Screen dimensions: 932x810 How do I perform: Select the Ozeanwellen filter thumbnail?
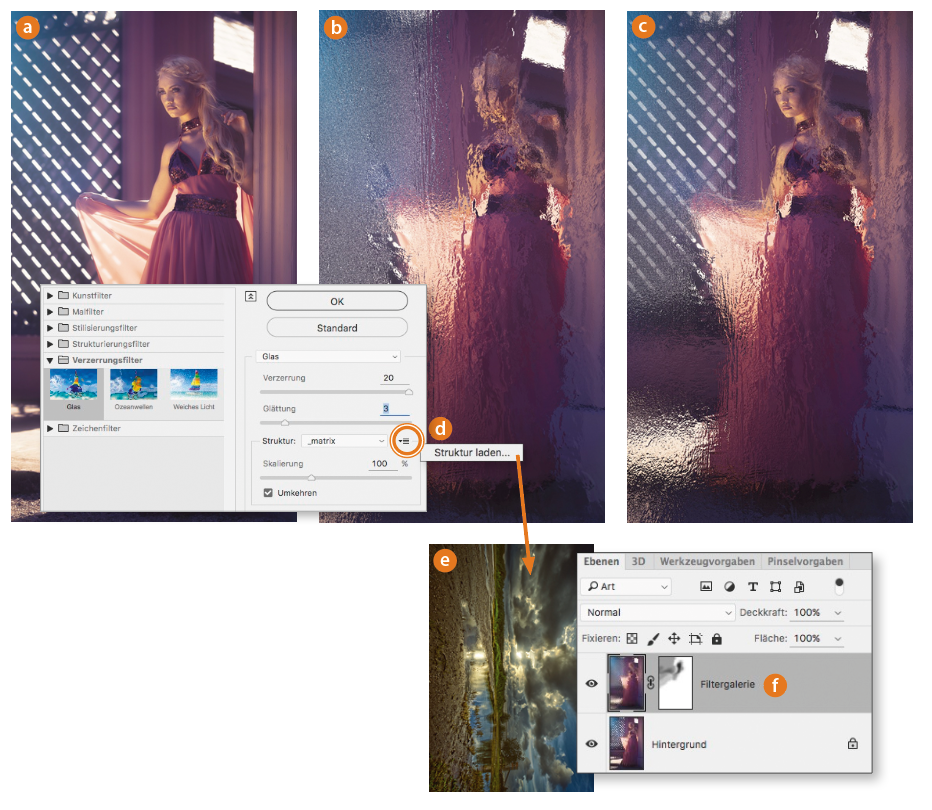pos(134,389)
